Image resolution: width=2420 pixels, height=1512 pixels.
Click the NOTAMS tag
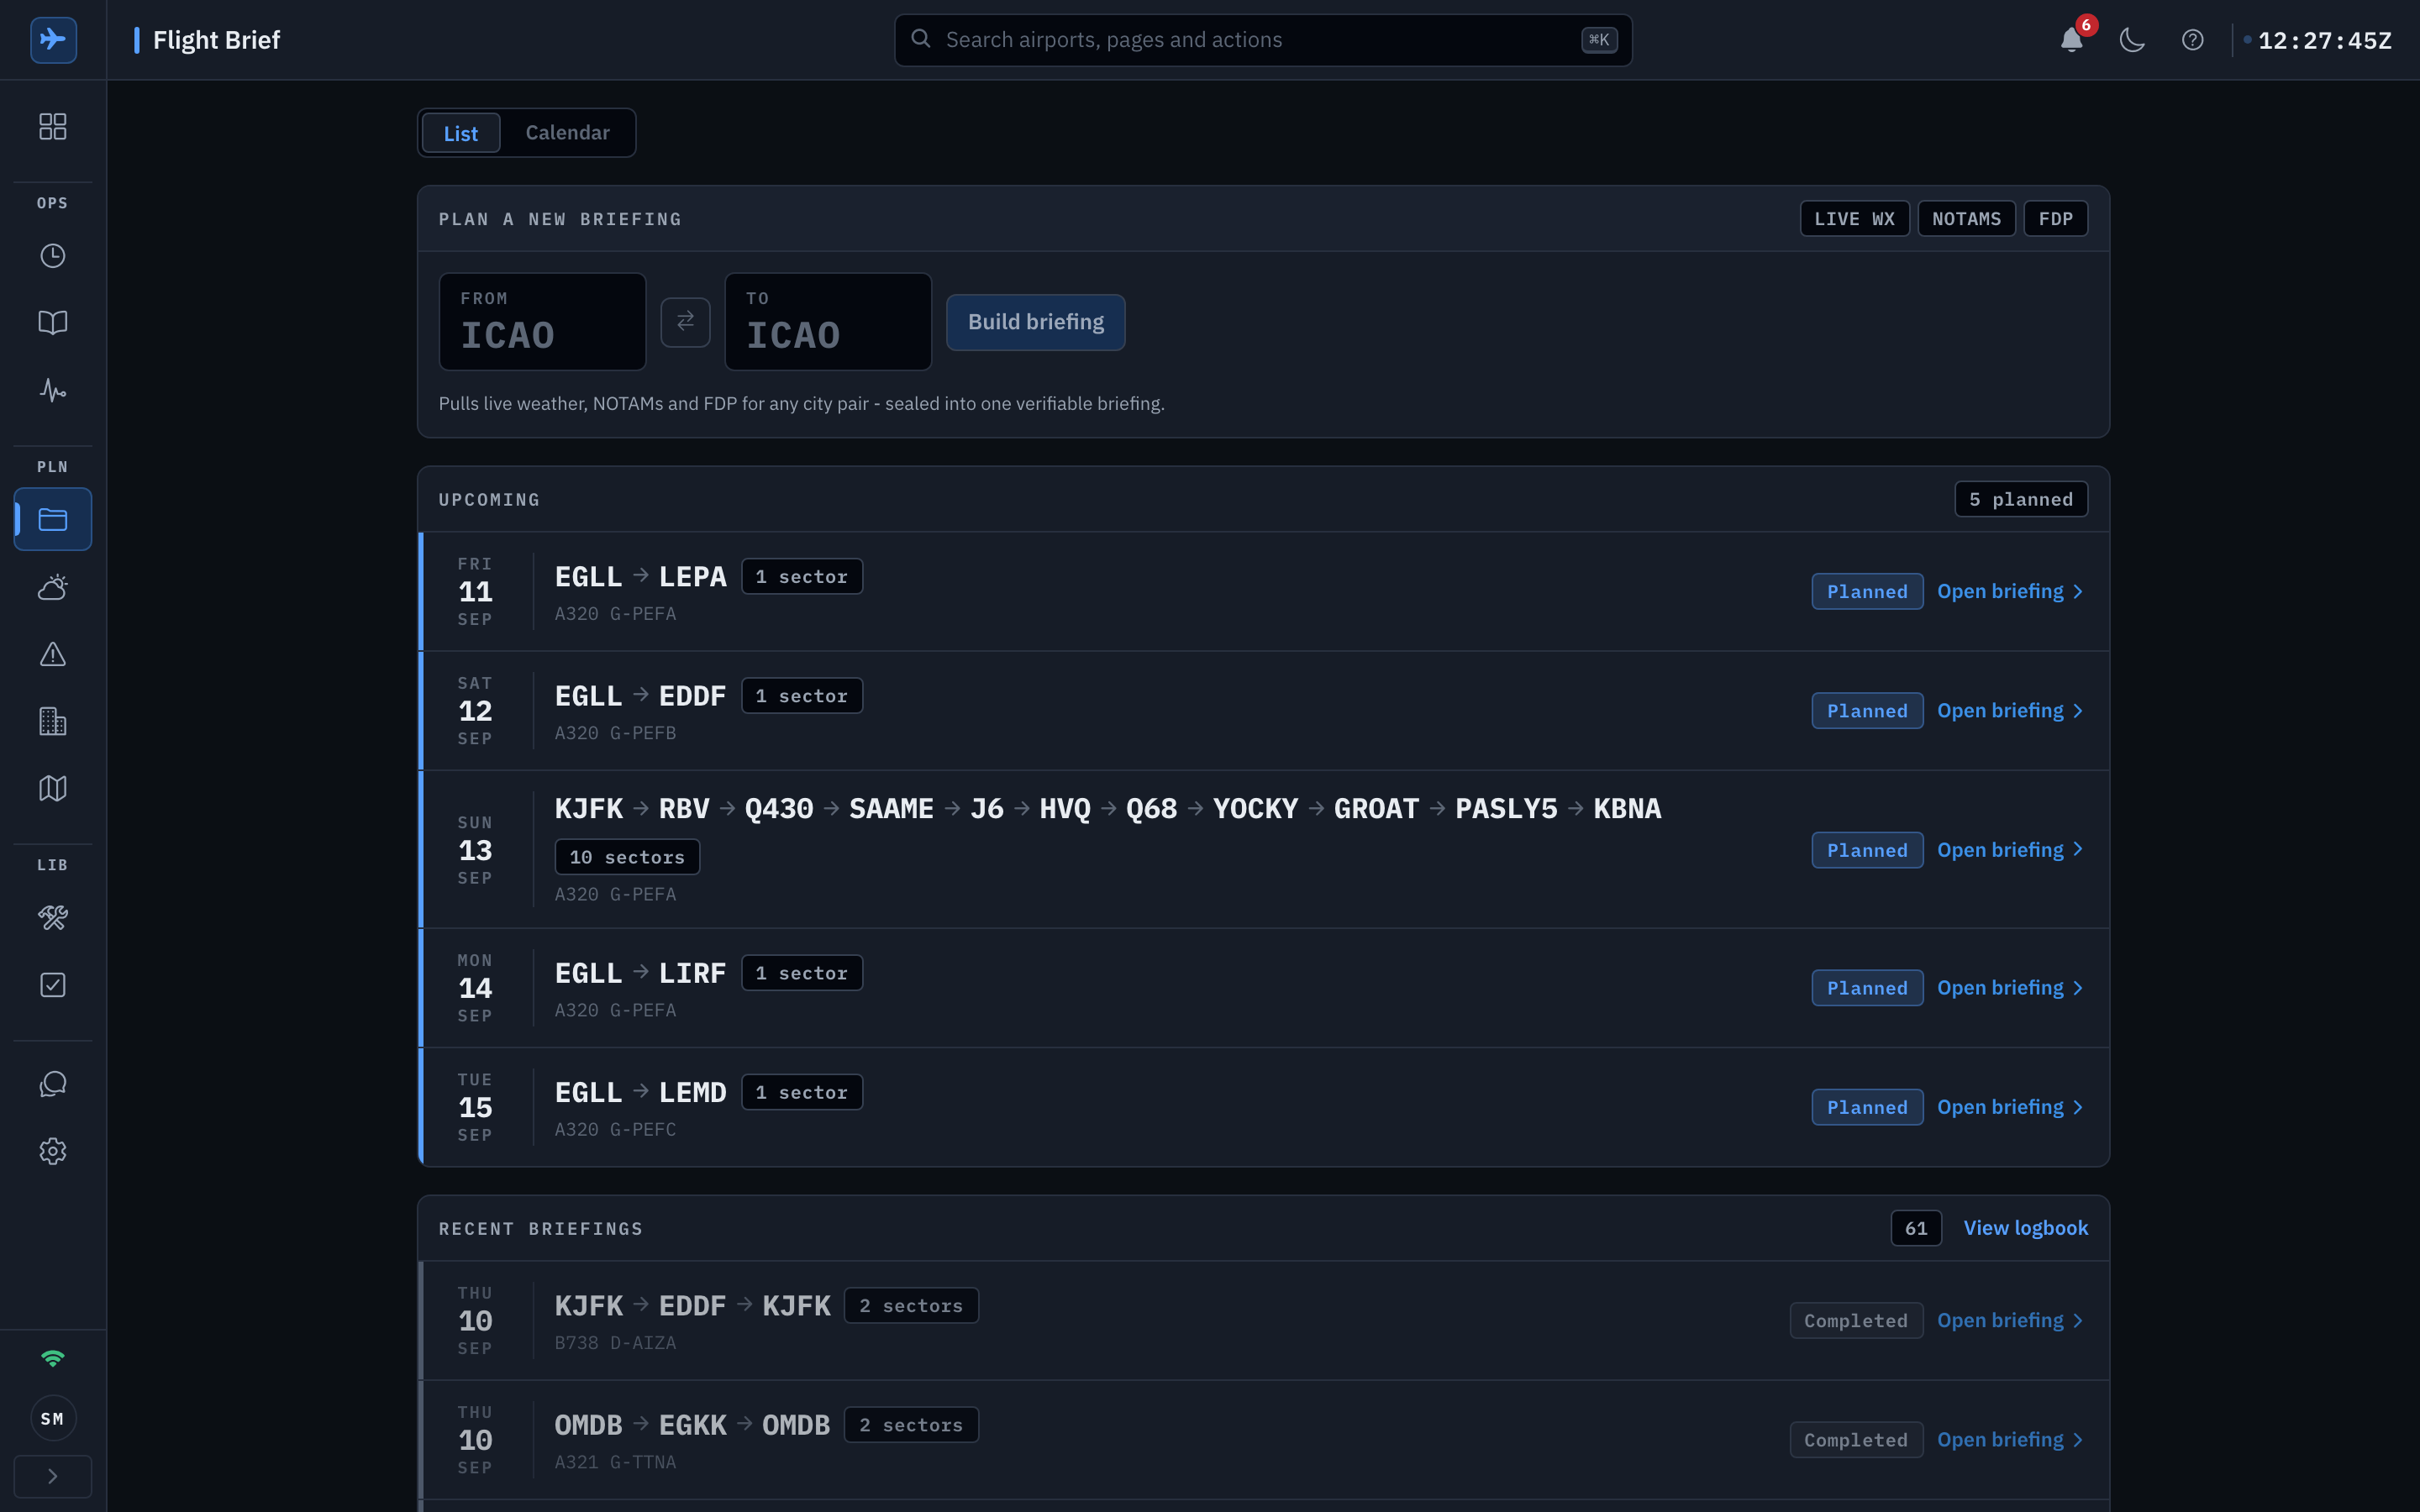(1966, 219)
